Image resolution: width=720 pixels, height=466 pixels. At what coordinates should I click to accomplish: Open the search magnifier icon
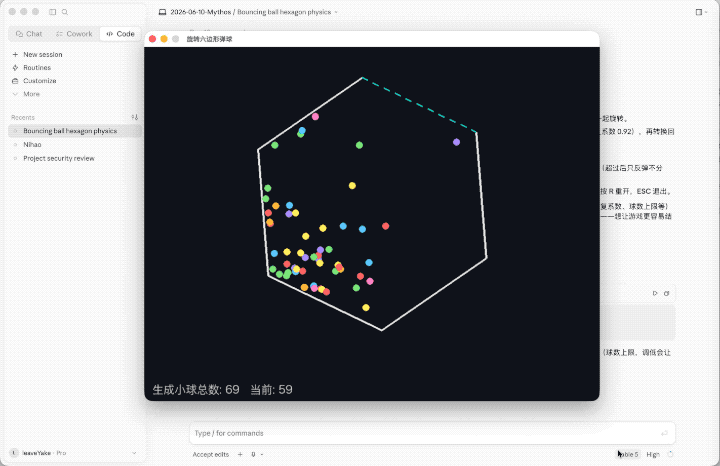65,12
